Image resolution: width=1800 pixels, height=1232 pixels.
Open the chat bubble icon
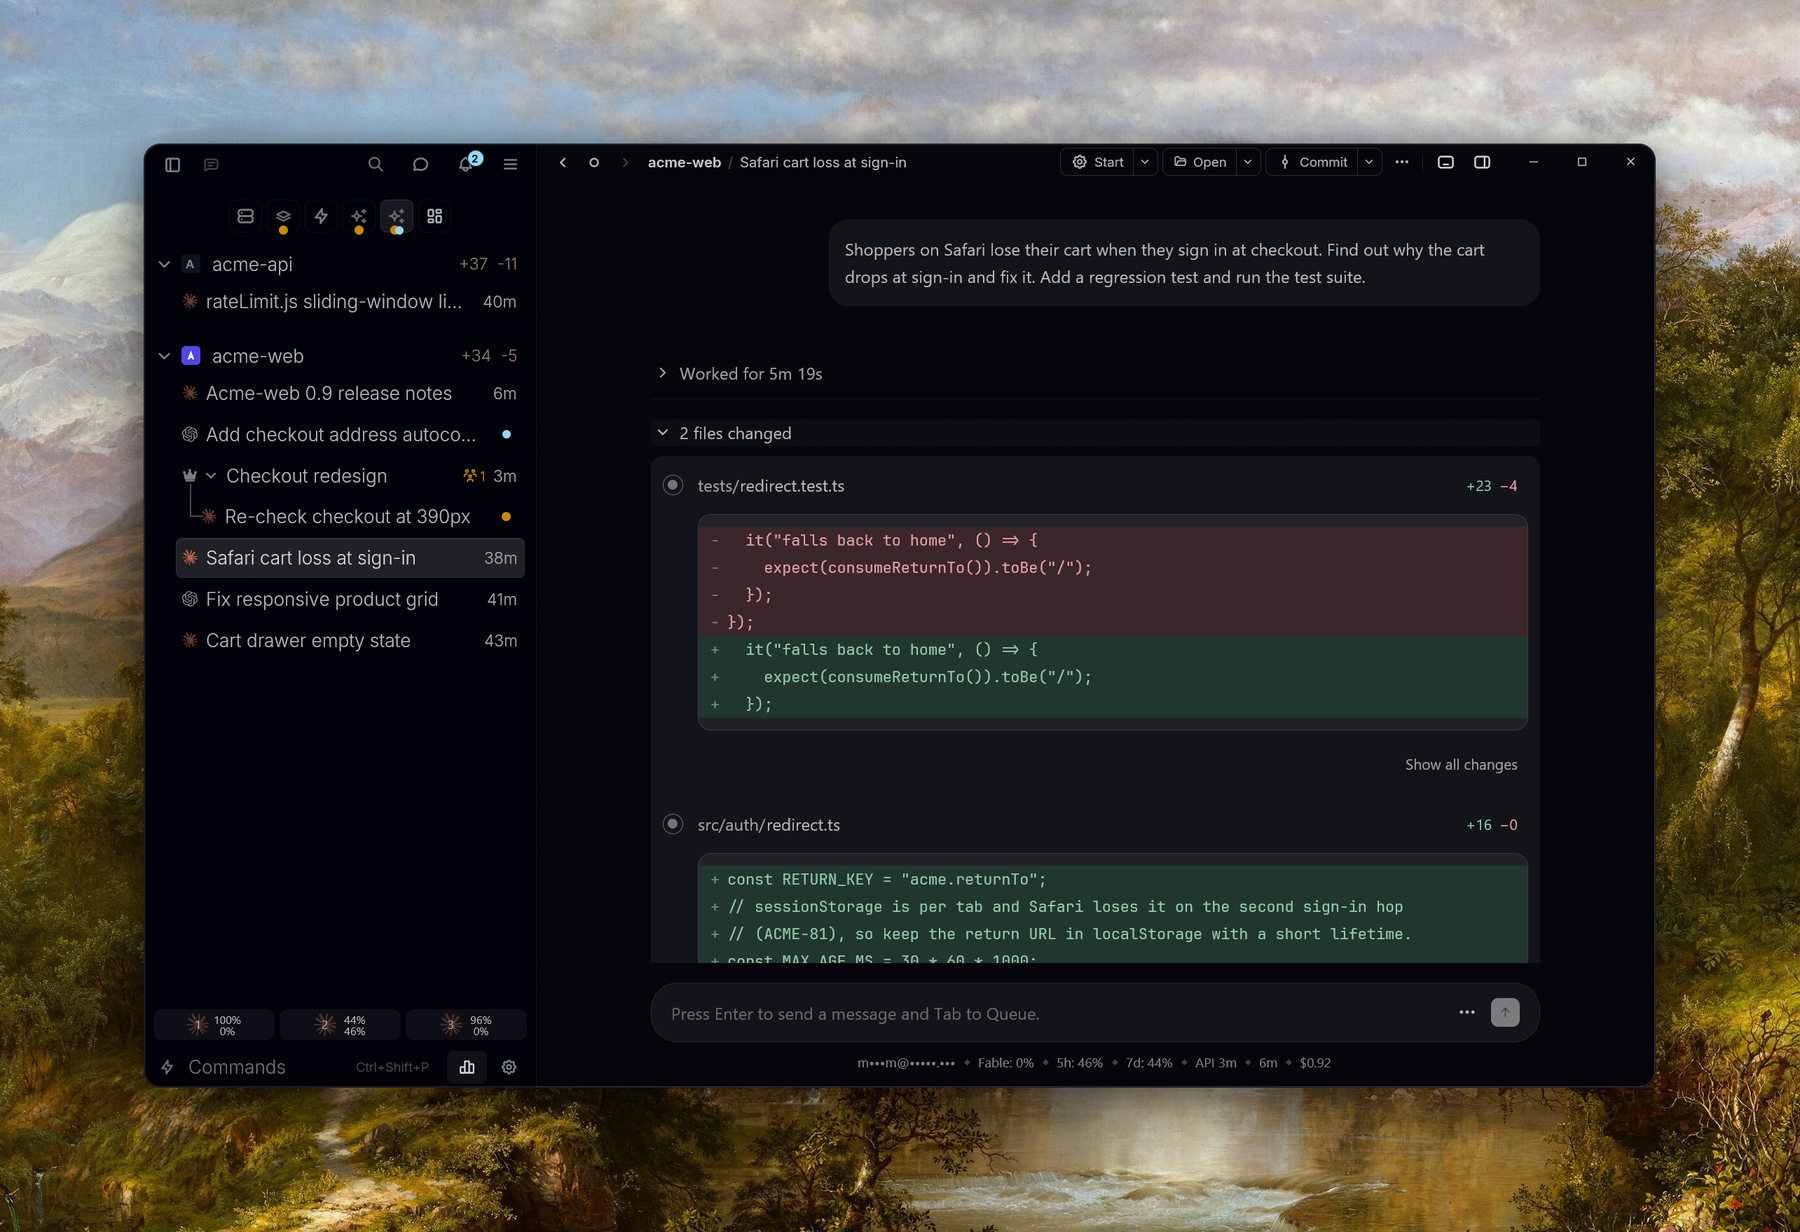click(420, 164)
